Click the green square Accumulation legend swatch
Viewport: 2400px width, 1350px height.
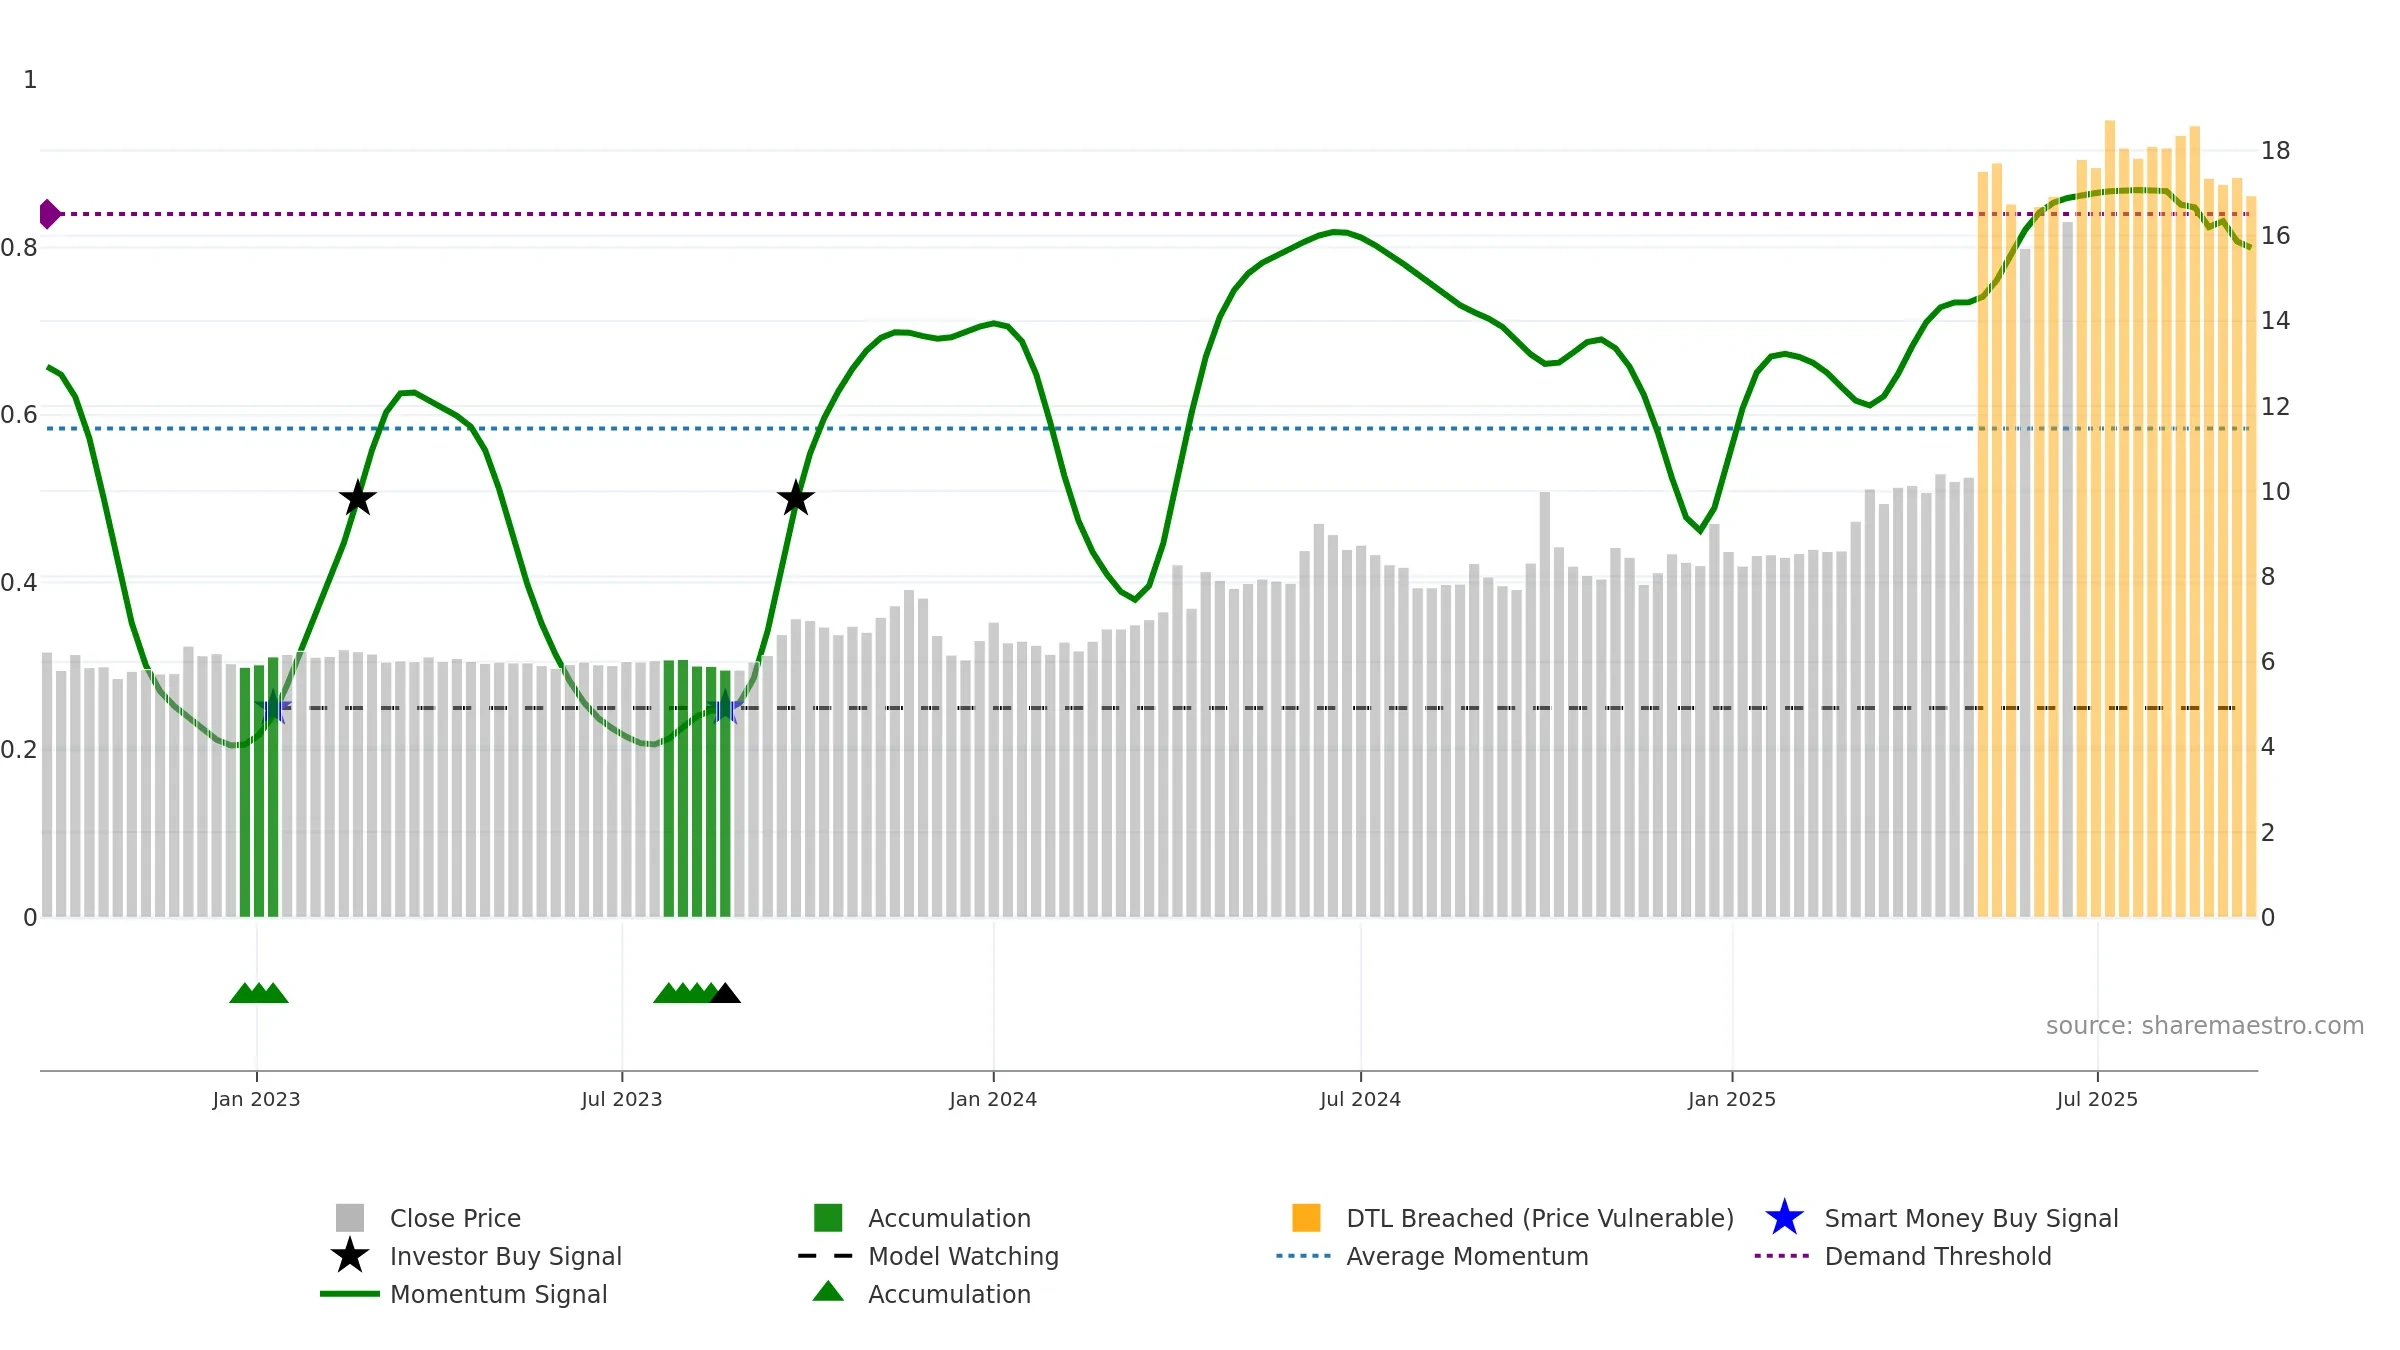tap(828, 1218)
